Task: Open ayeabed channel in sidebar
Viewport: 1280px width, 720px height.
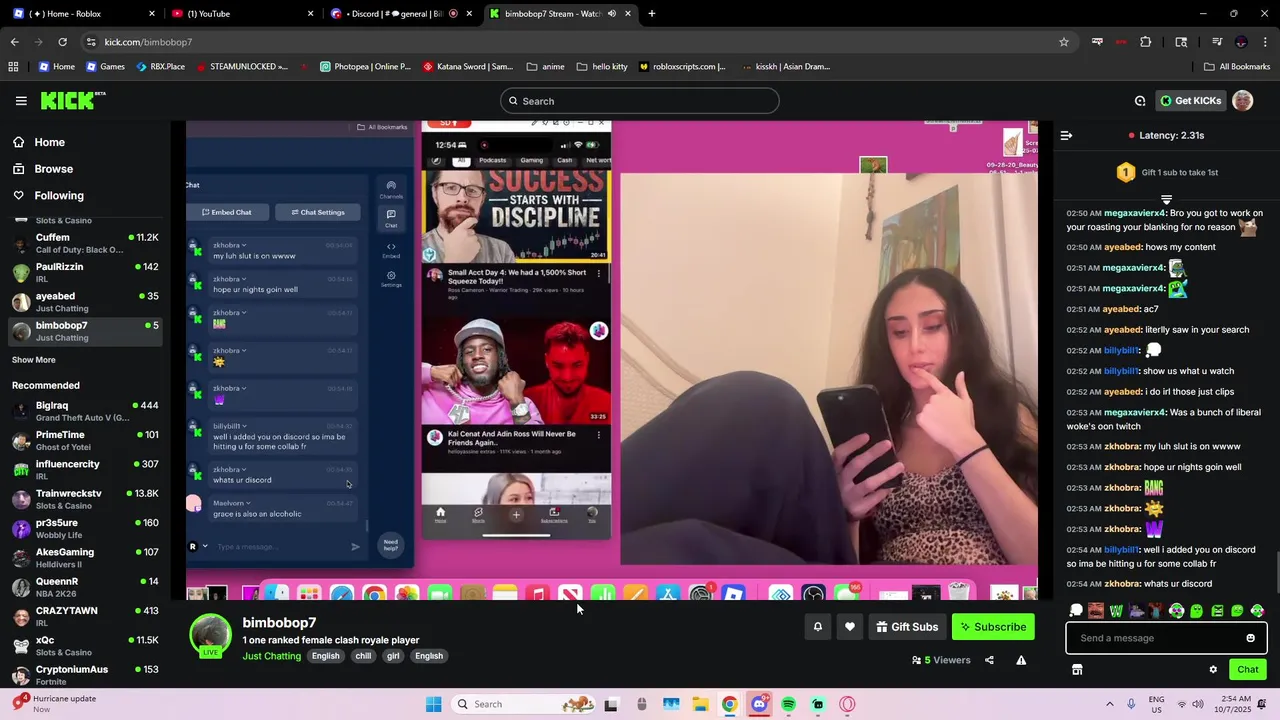Action: [85, 302]
